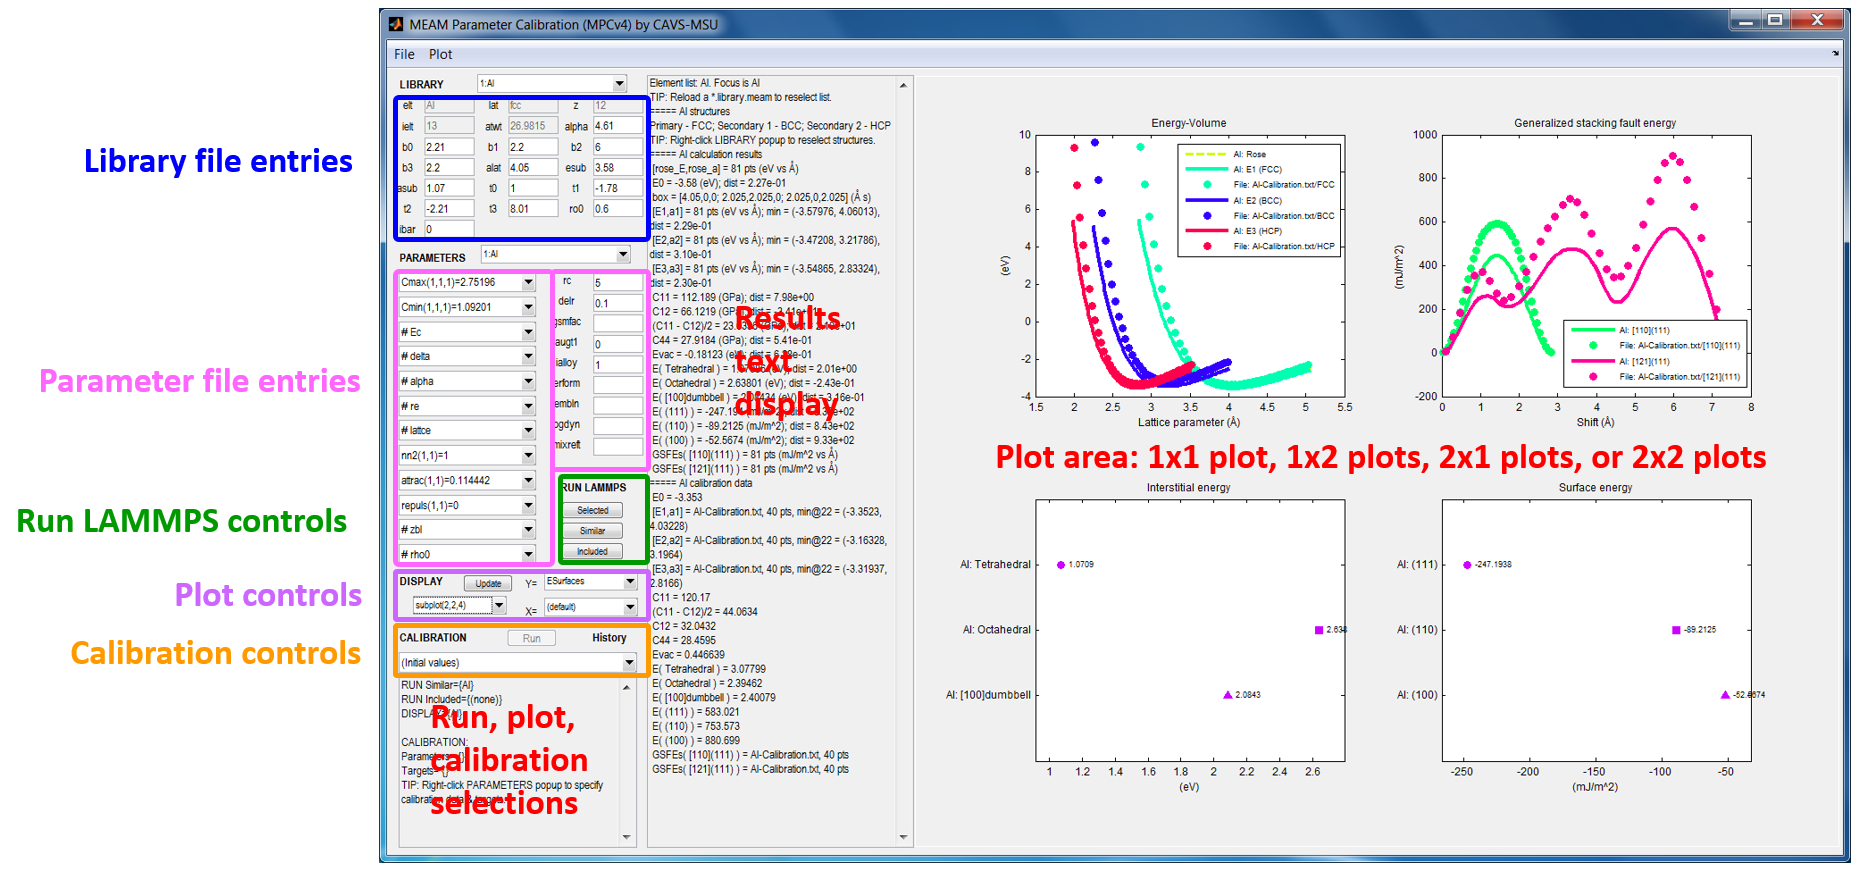Open the subplot(2,2,4) selector dropdown
This screenshot has height=879, width=1865.
pyautogui.click(x=498, y=606)
